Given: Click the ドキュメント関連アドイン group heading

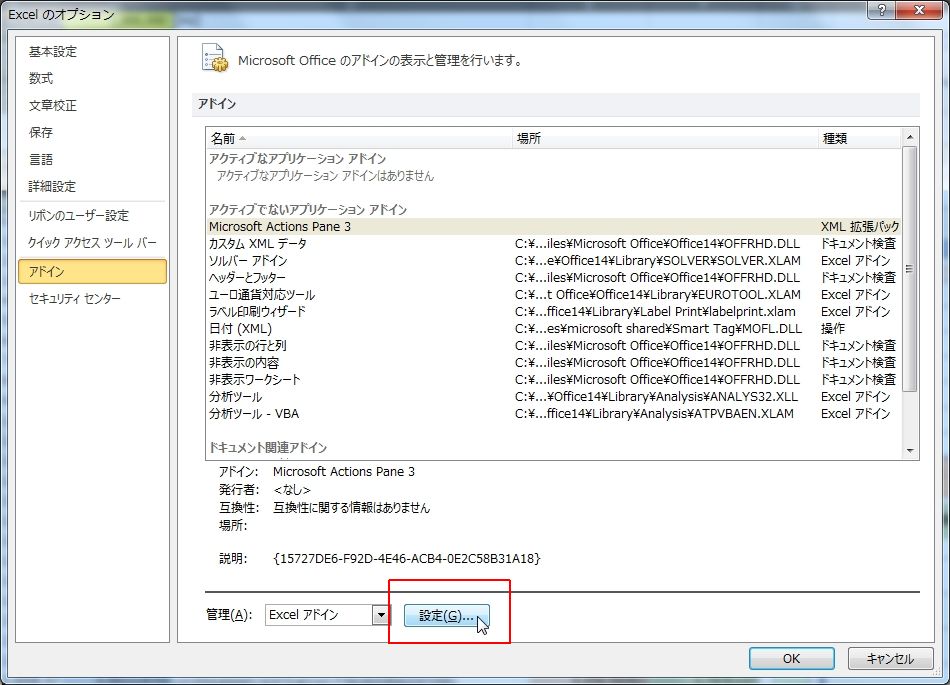Looking at the screenshot, I should click(x=268, y=448).
